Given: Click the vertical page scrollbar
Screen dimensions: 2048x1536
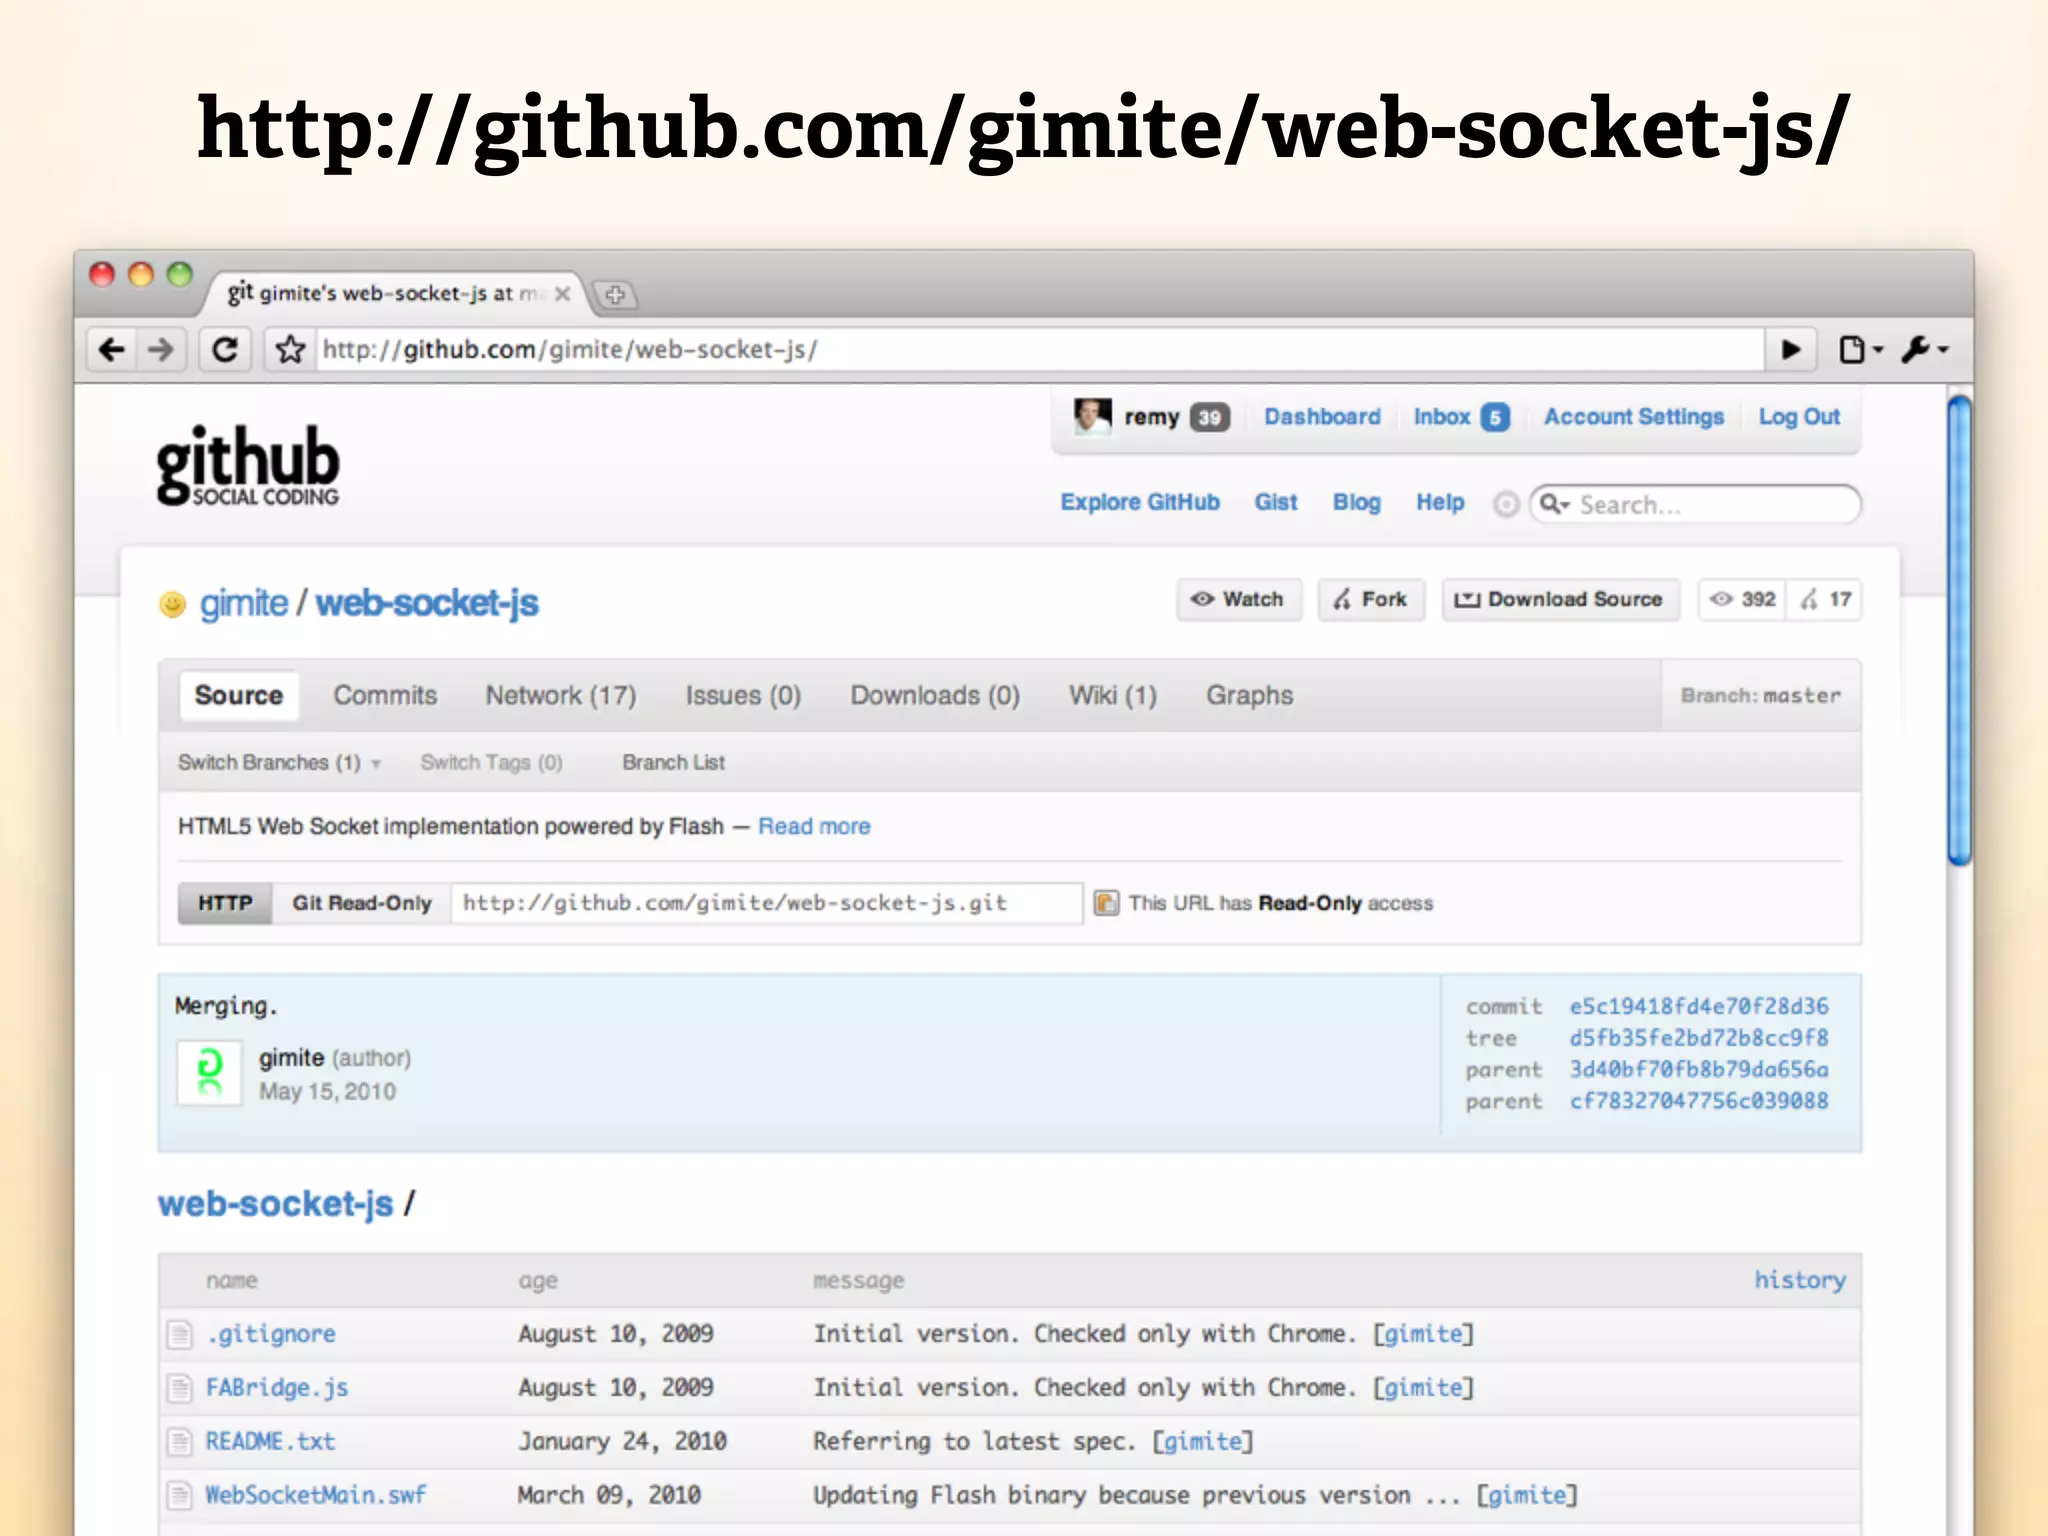Looking at the screenshot, I should (x=1959, y=630).
